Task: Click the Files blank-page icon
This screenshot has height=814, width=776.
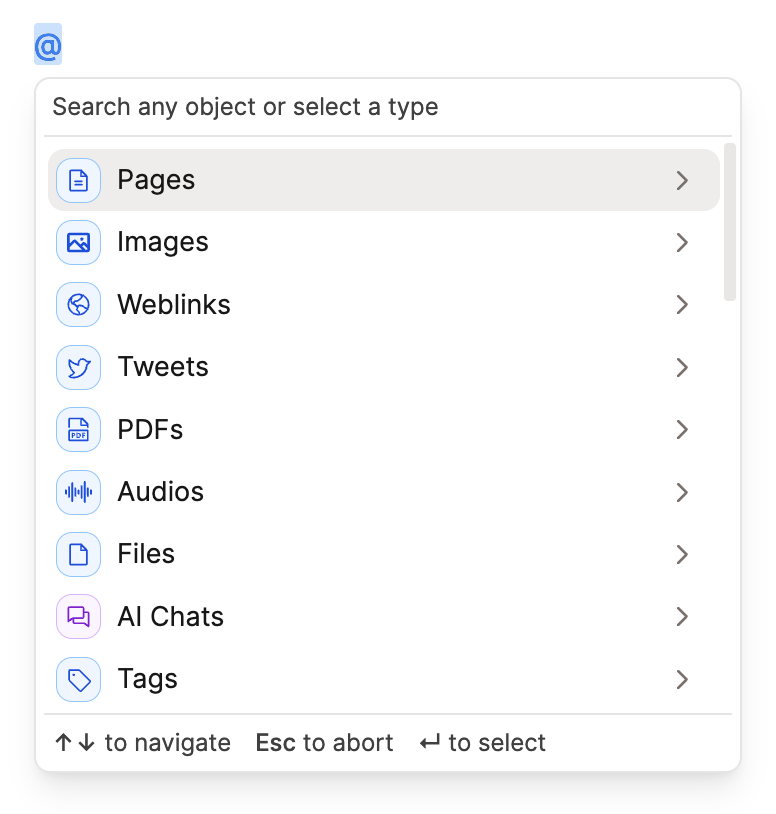Action: 78,554
